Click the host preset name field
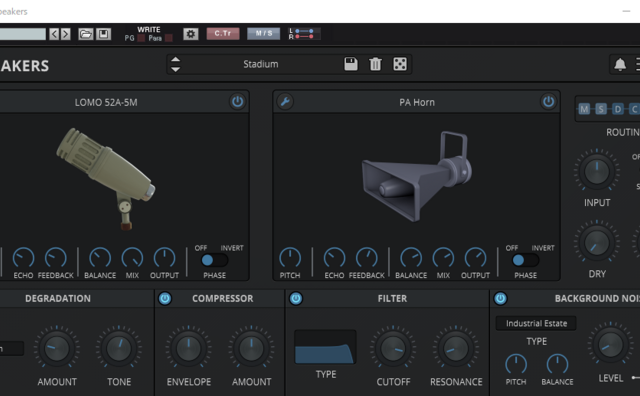640x396 pixels. pos(23,34)
